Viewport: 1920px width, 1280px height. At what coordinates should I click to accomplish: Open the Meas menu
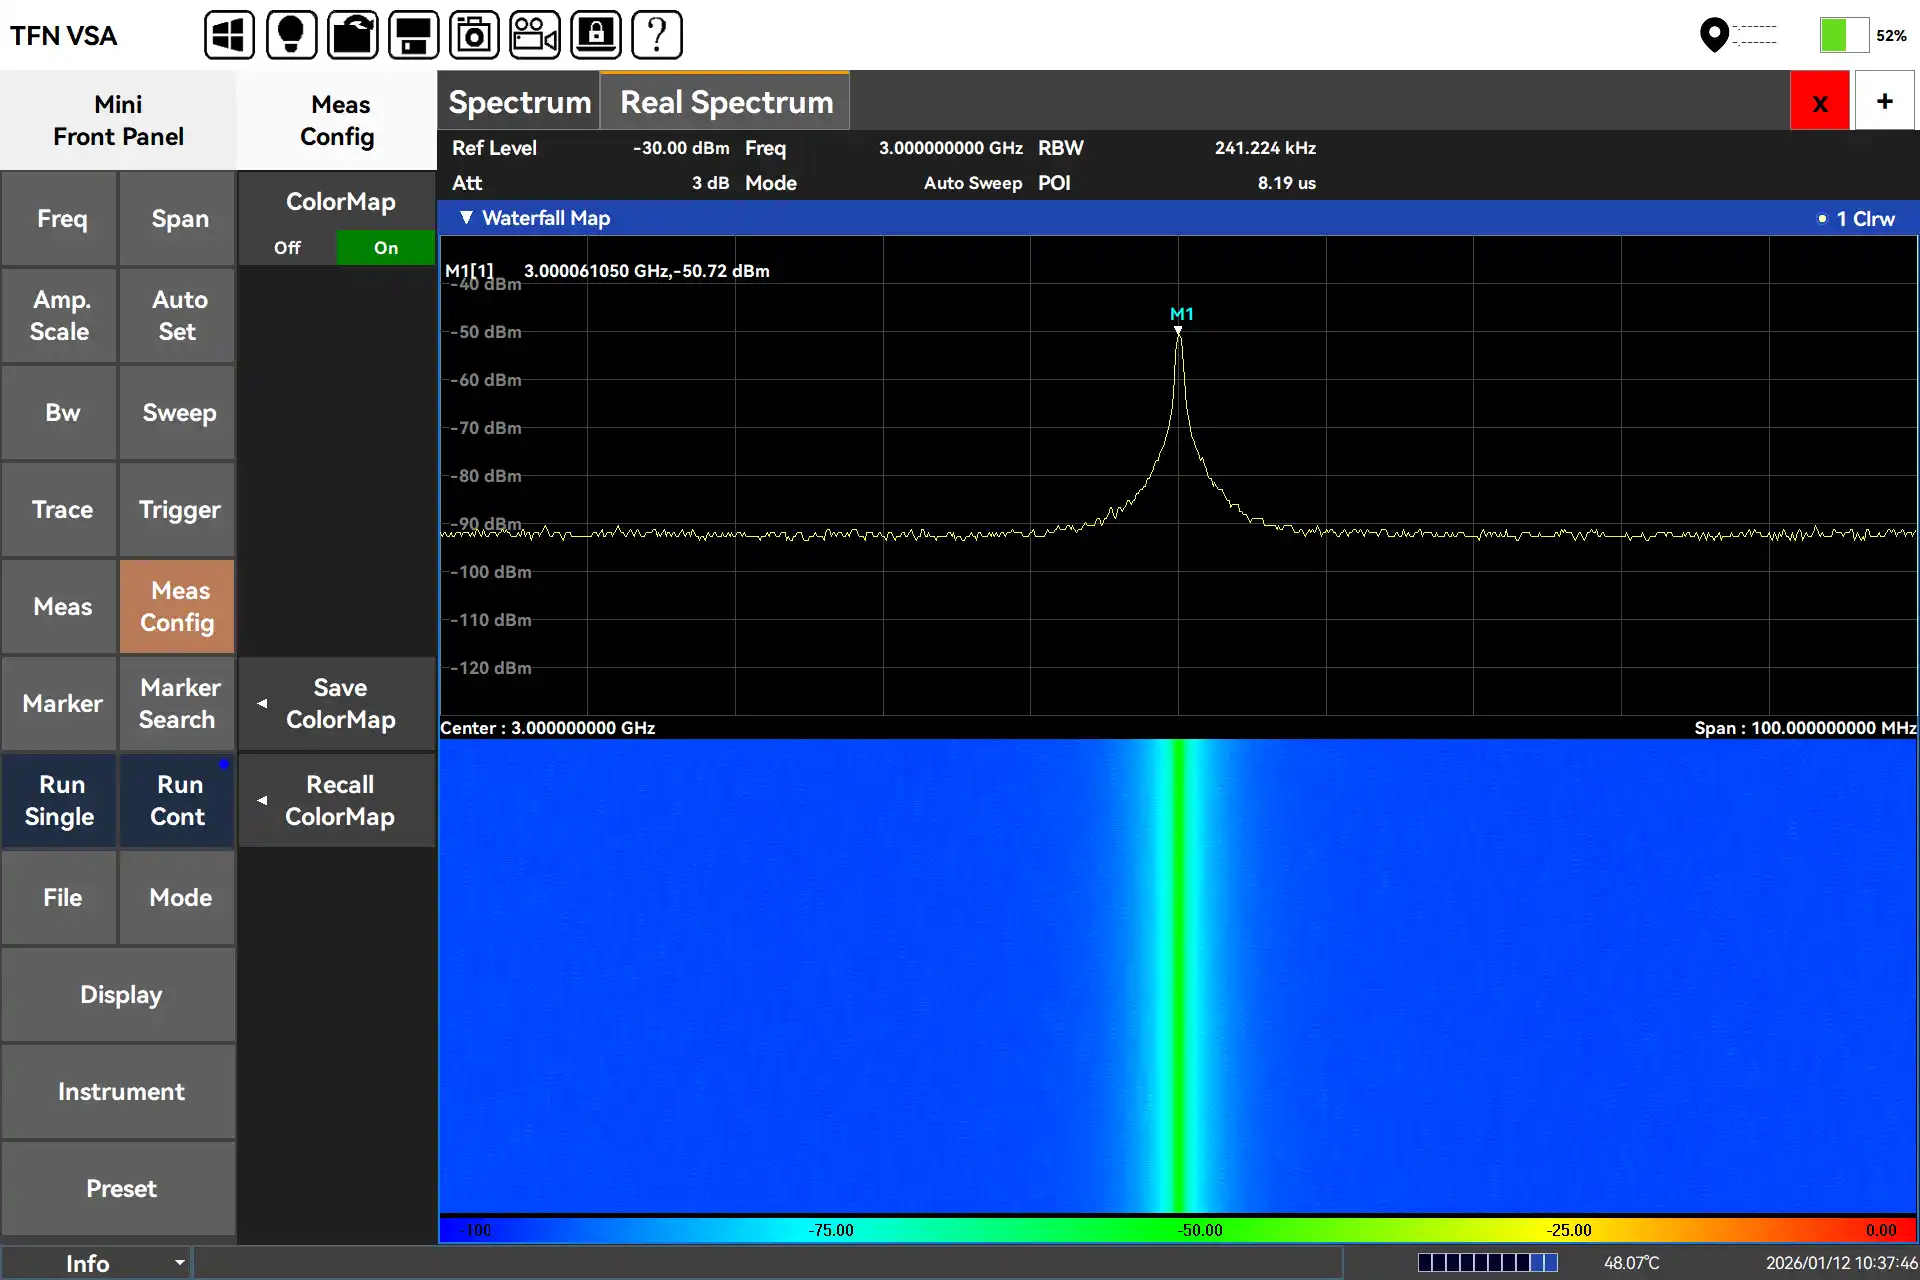tap(61, 606)
